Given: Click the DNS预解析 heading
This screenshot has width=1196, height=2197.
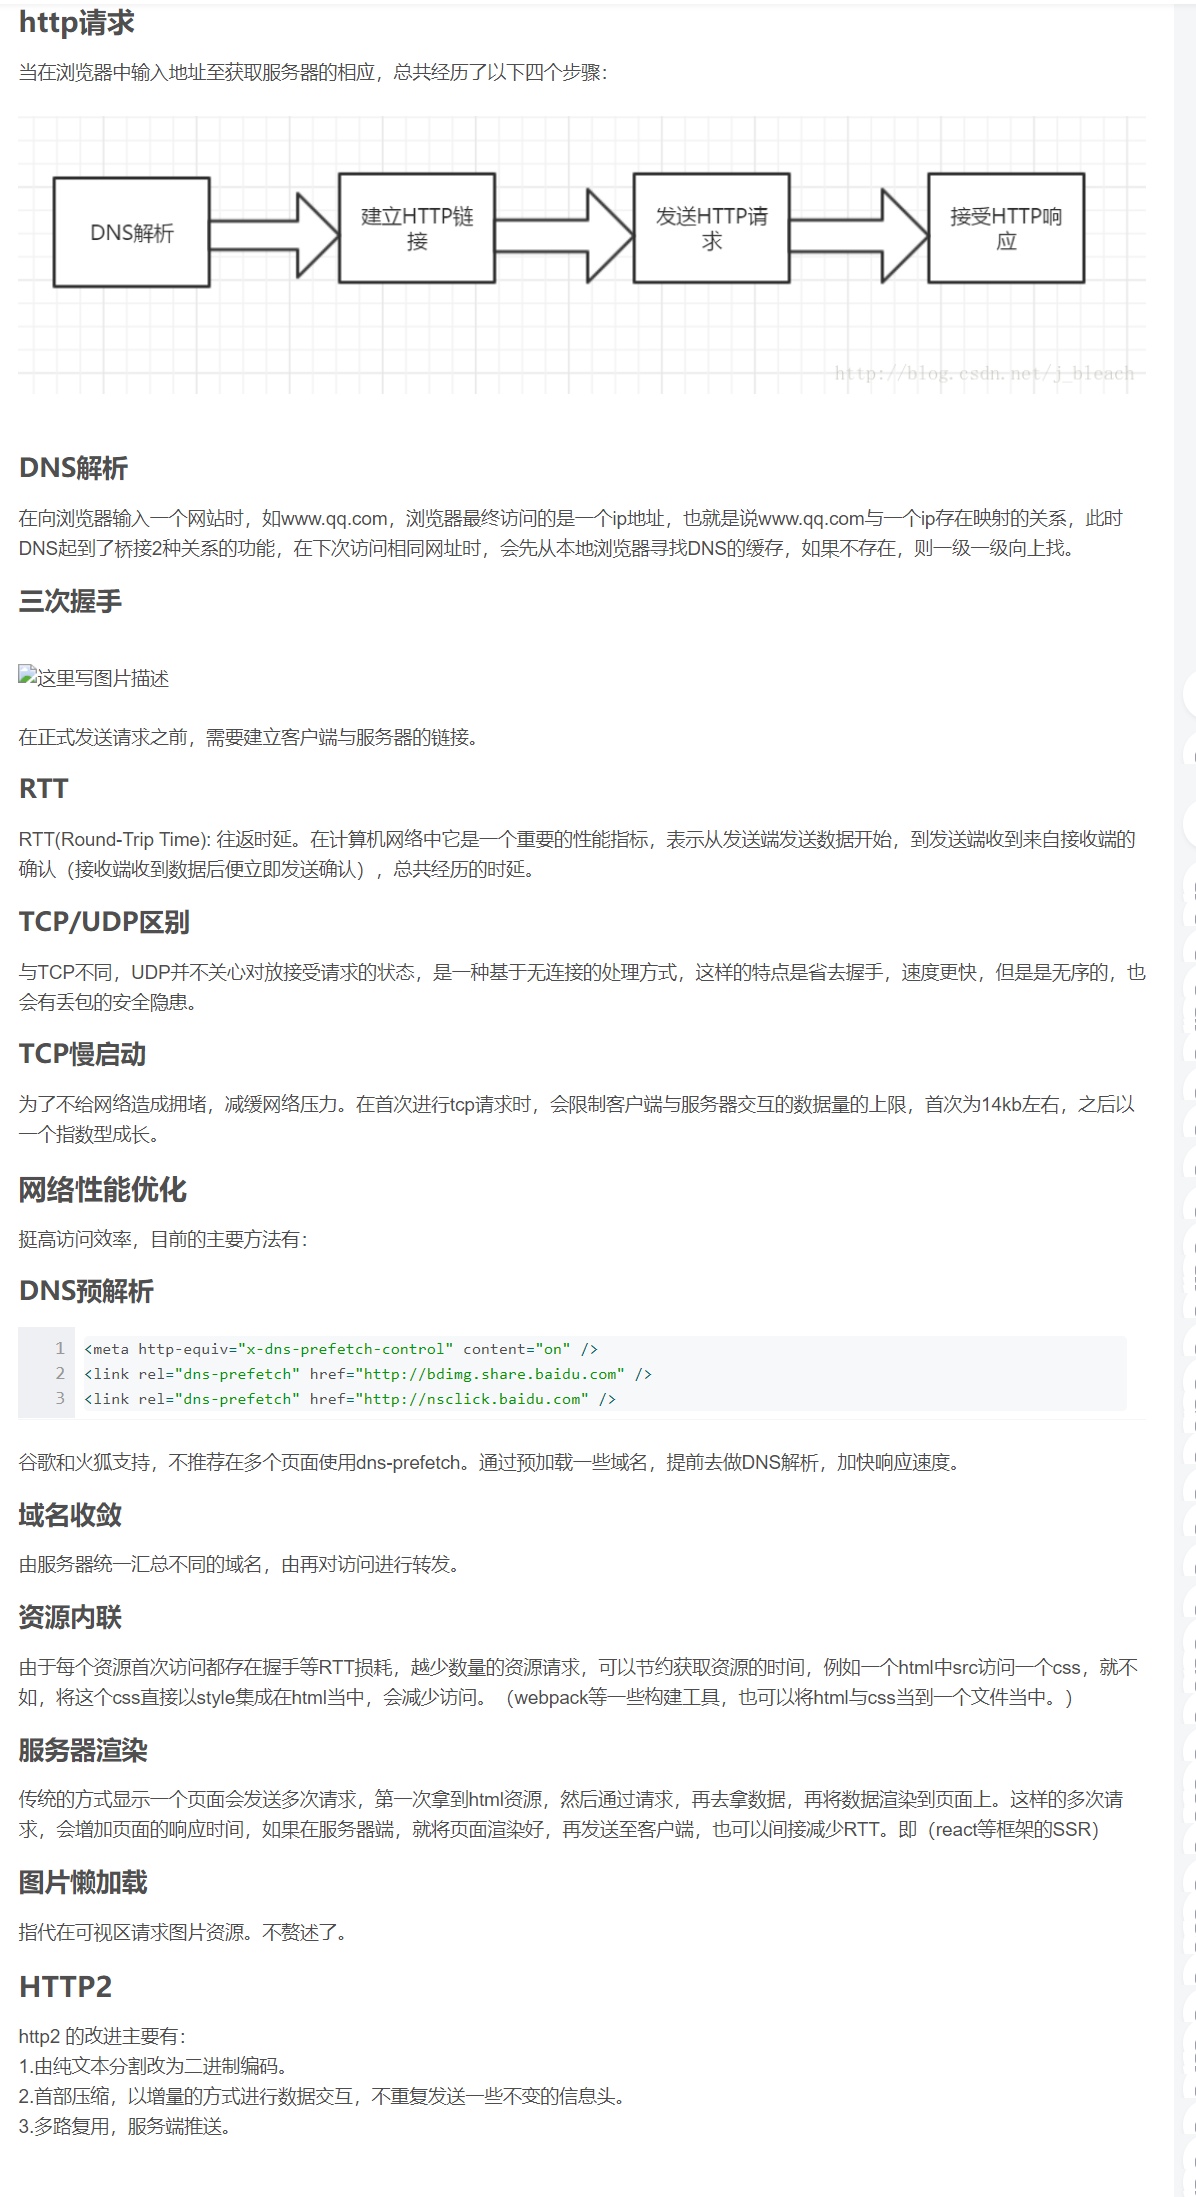Looking at the screenshot, I should [86, 1290].
